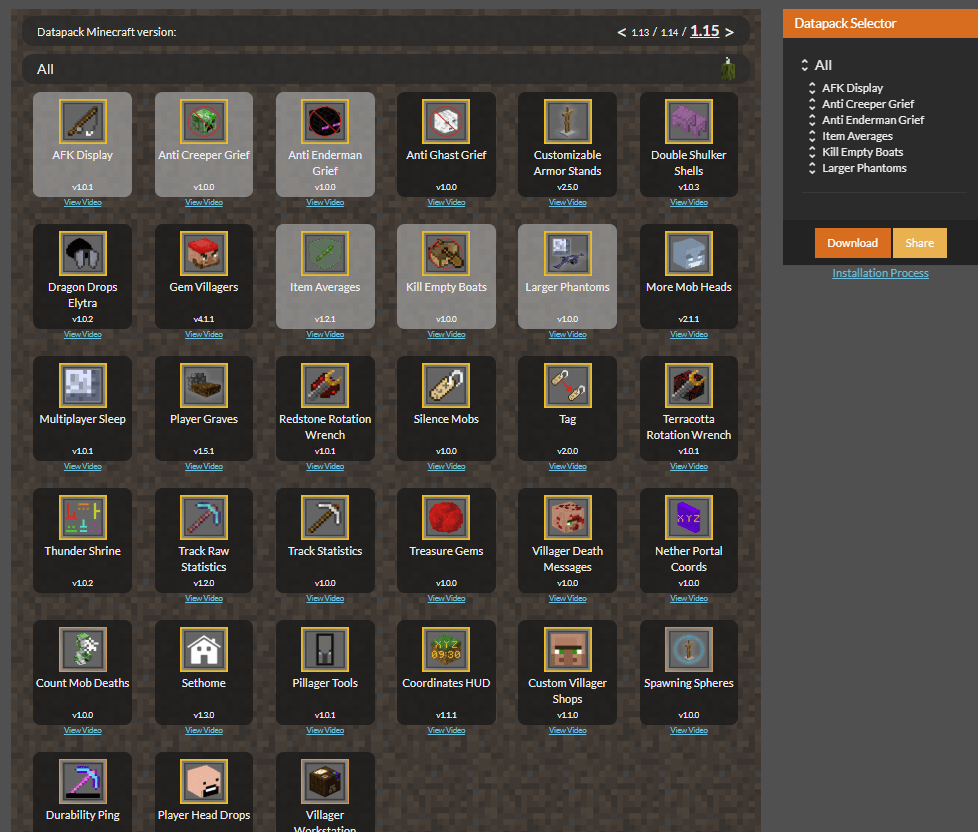Deselect the Anti Enderman Grief name label
978x832 pixels.
tap(325, 163)
